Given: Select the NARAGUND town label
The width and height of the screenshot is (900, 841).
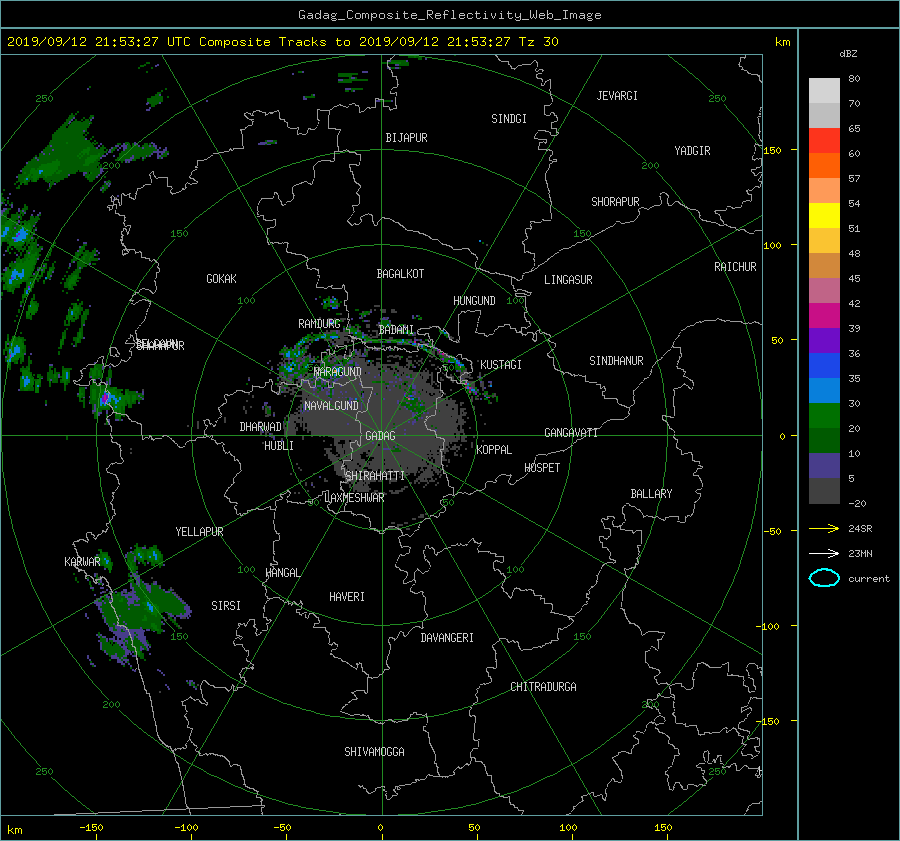Looking at the screenshot, I should pyautogui.click(x=338, y=372).
